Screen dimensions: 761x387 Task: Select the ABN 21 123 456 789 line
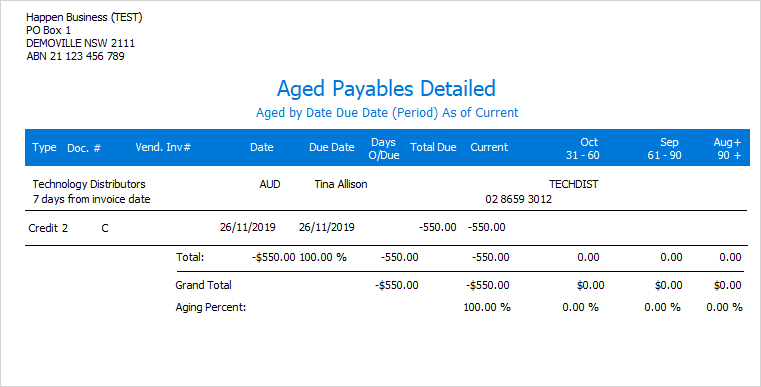tap(75, 56)
